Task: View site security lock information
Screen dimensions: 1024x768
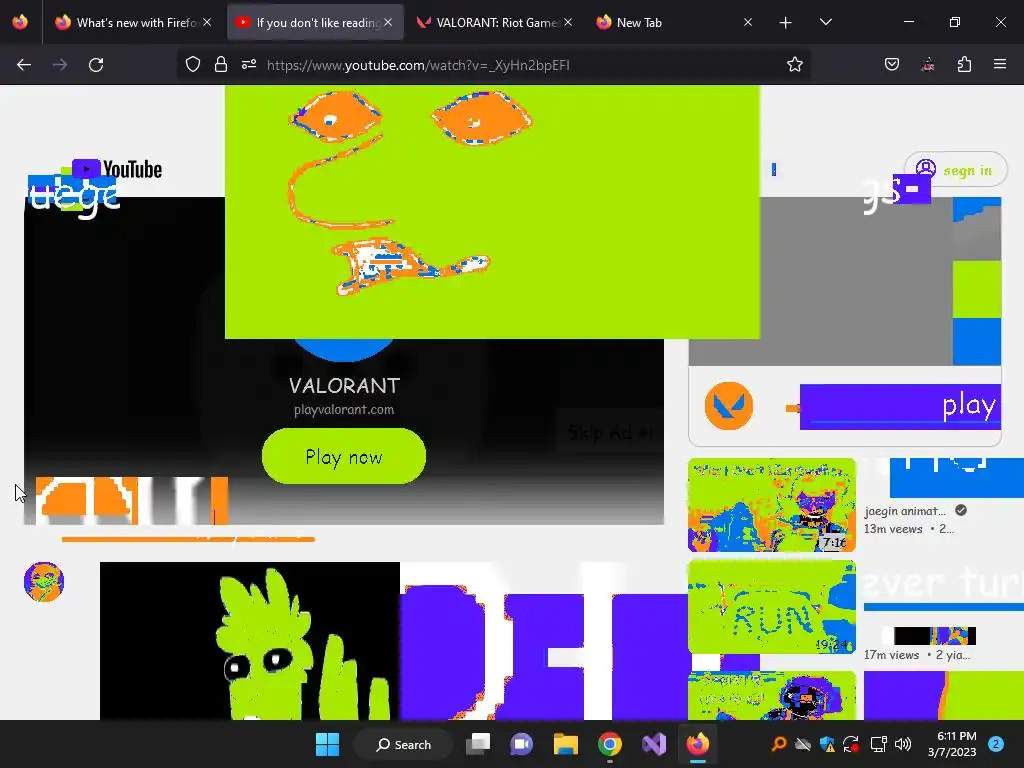Action: 221,64
